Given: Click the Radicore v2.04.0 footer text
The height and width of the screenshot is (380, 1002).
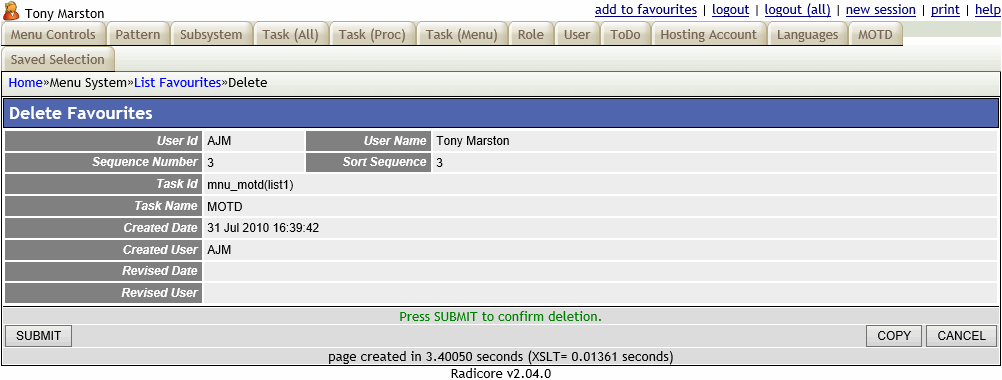Looking at the screenshot, I should 501,374.
